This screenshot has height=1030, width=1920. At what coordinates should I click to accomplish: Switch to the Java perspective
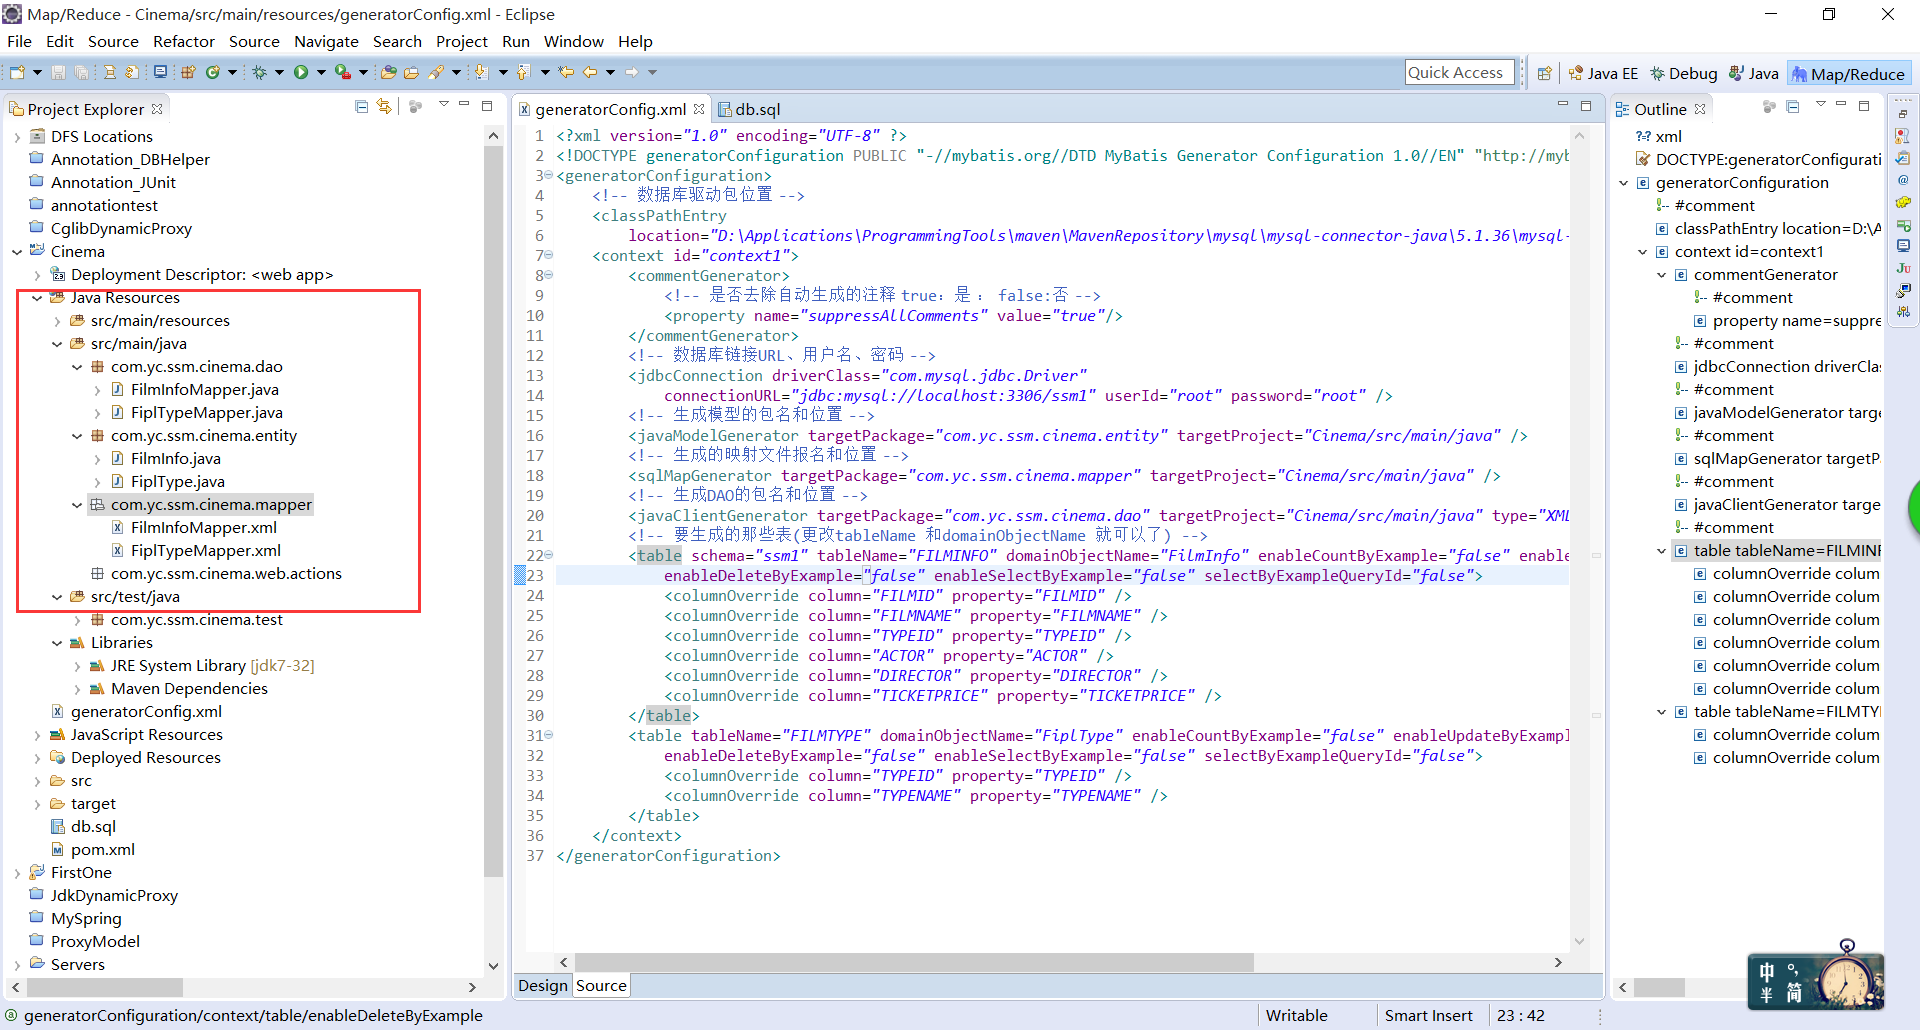1754,73
